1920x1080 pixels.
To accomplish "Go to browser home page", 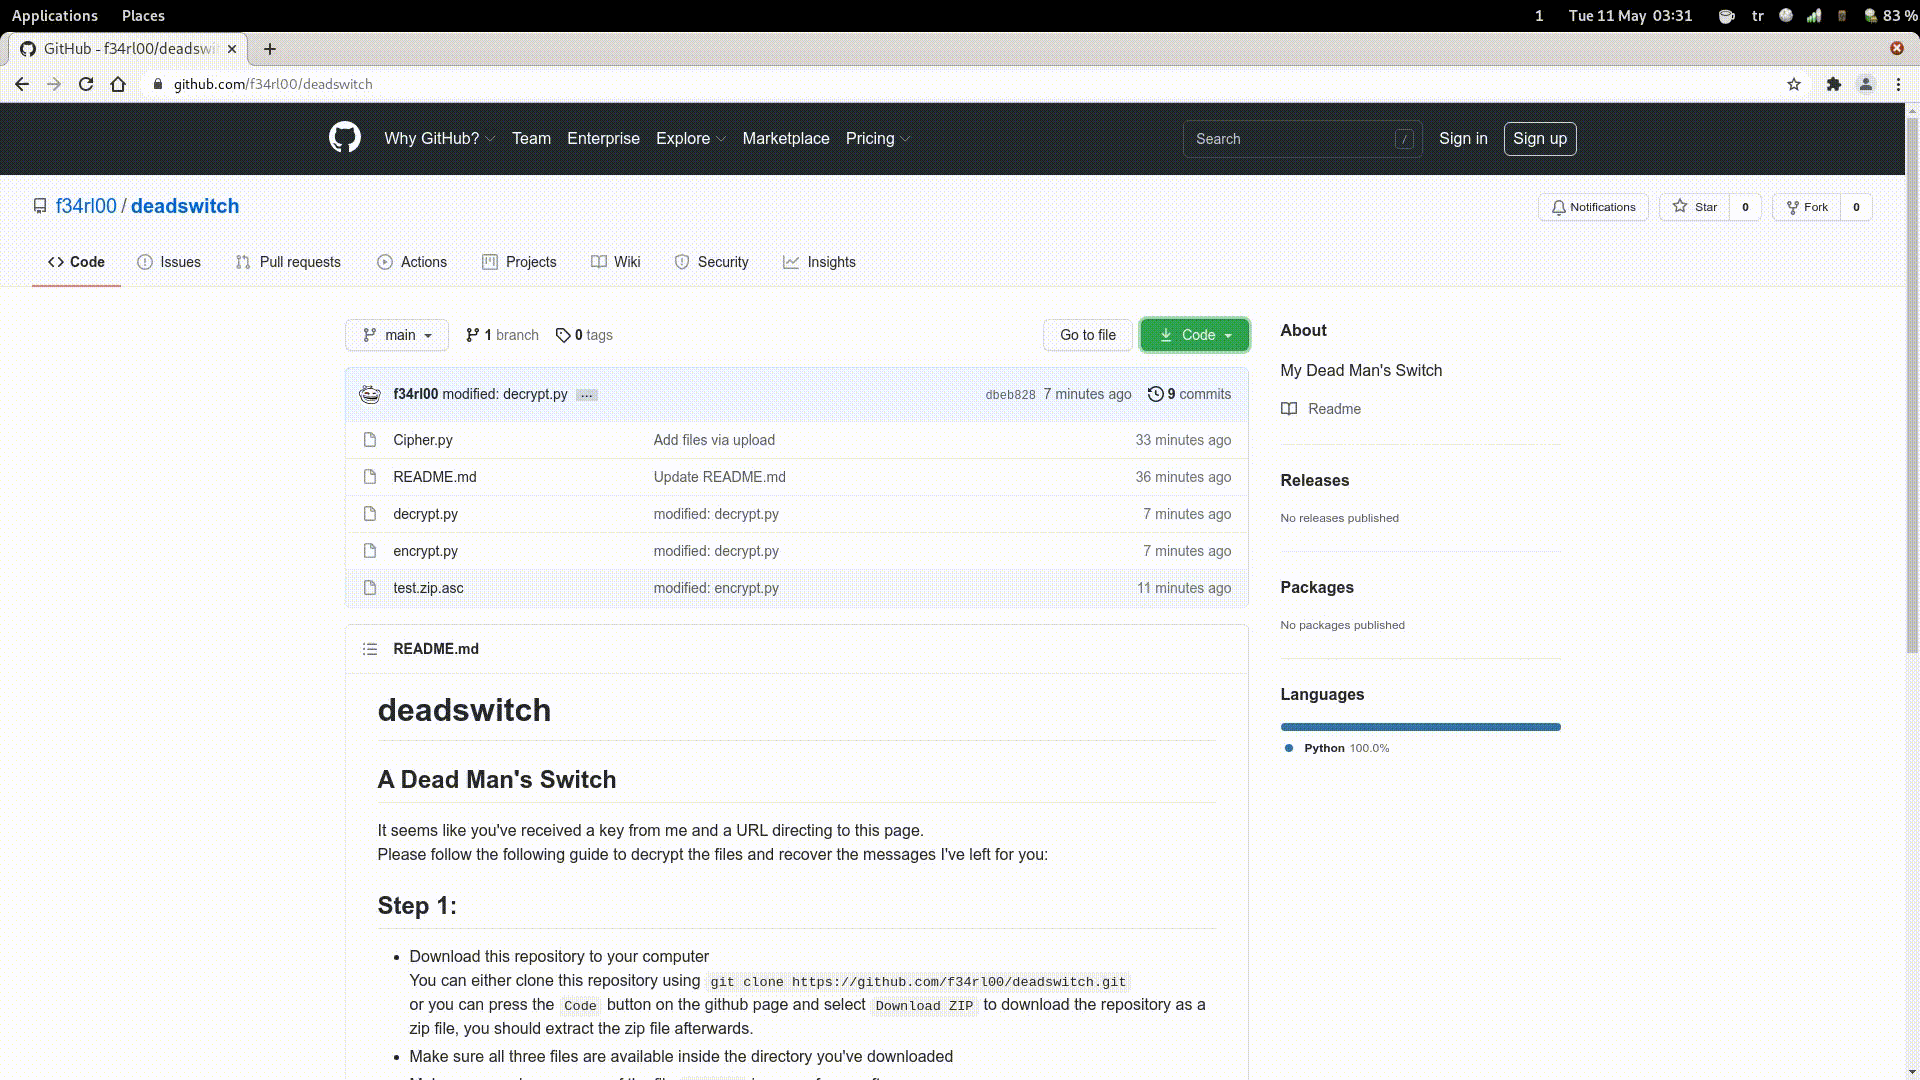I will point(118,85).
